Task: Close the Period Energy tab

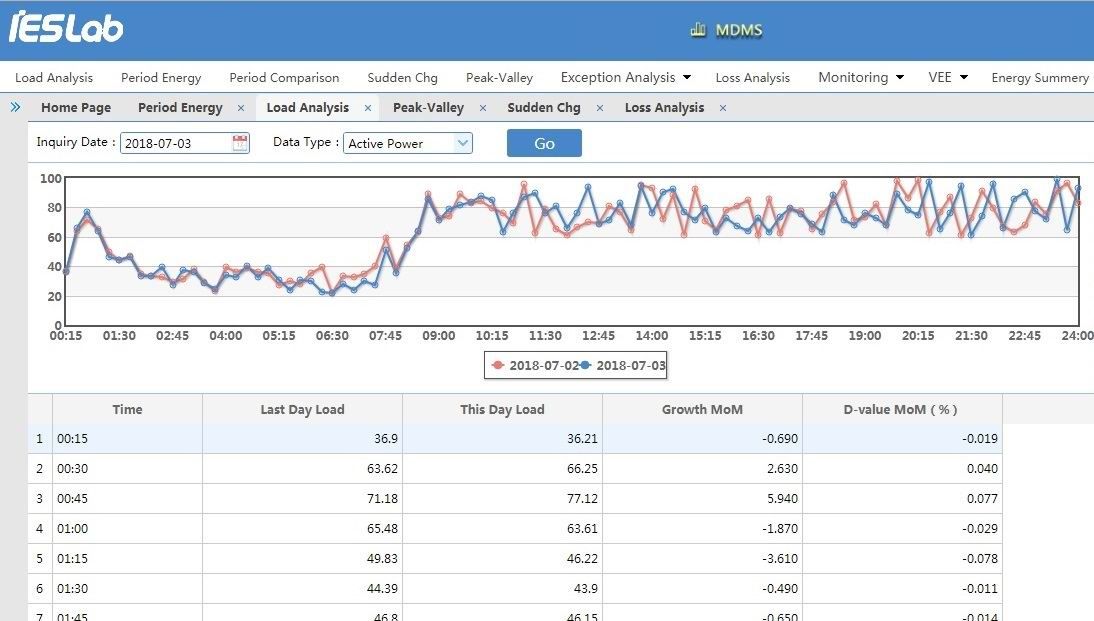Action: 241,108
